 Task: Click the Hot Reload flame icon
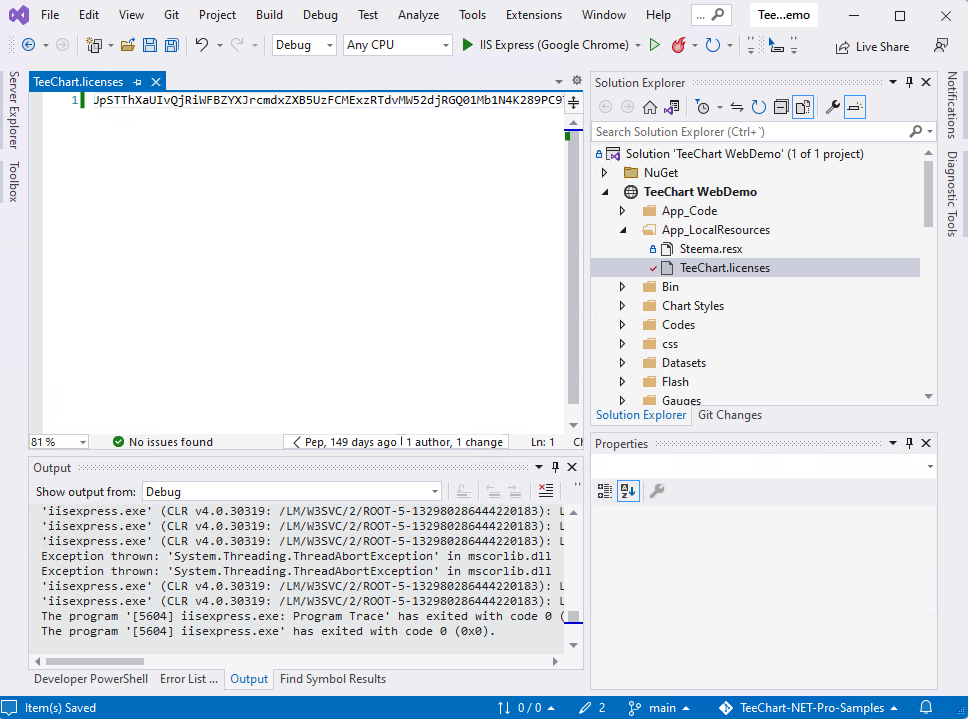pos(678,44)
